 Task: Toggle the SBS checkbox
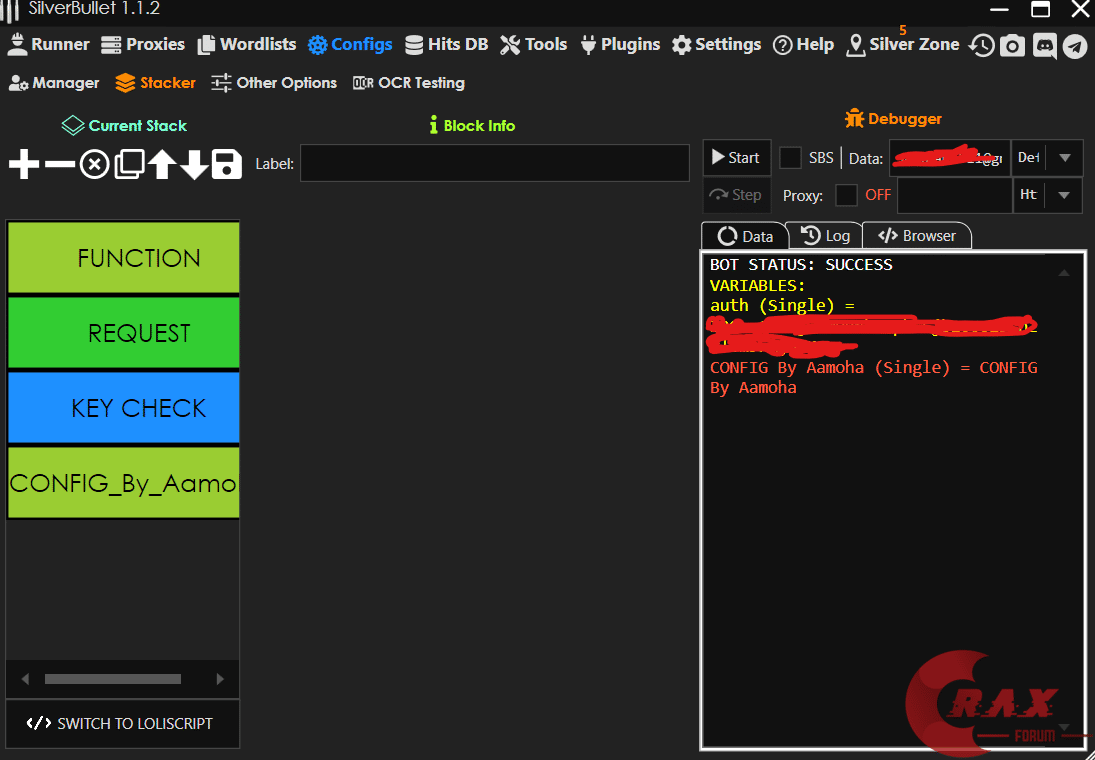[x=790, y=158]
